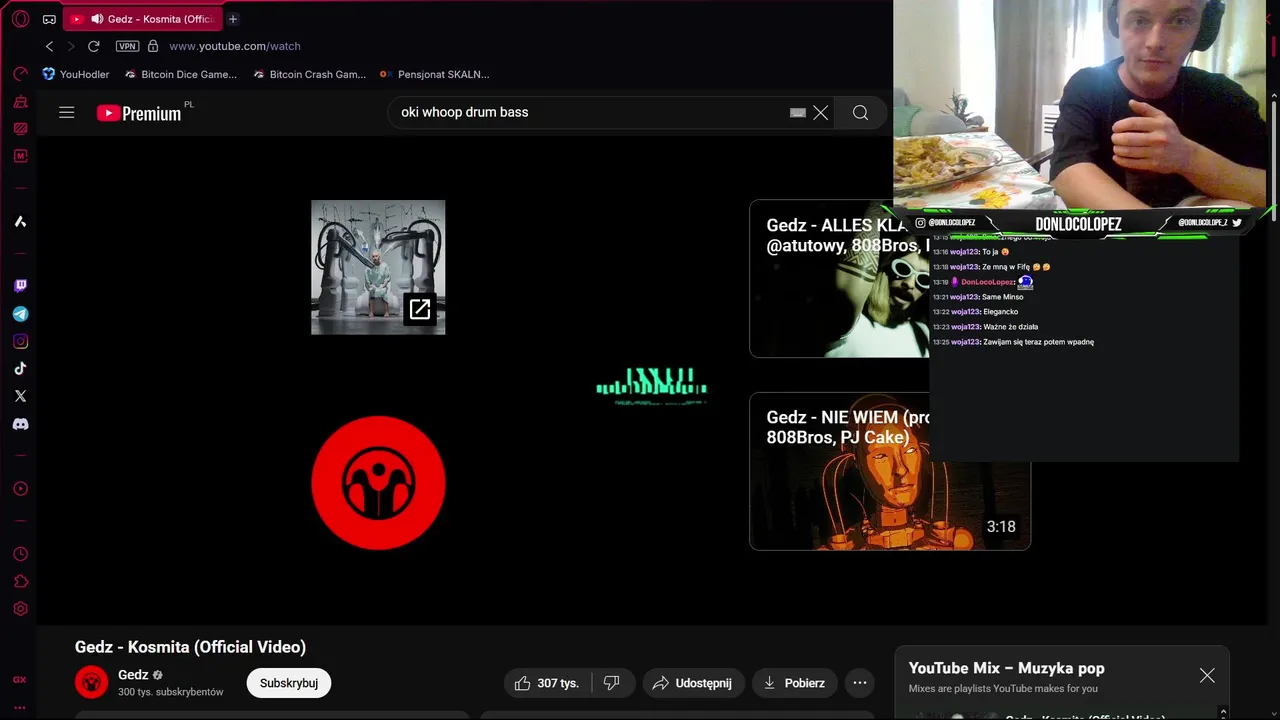The image size is (1280, 720).
Task: Reload the YouTube page
Action: [94, 46]
